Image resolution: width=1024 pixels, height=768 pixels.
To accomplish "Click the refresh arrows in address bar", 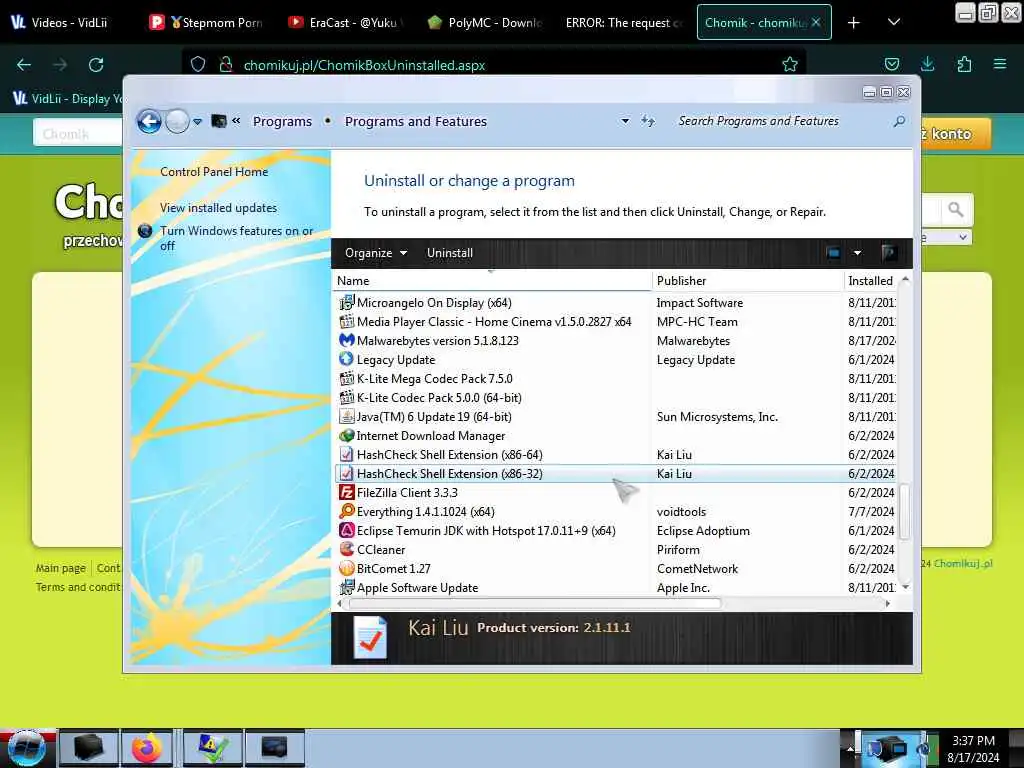I will [x=648, y=121].
